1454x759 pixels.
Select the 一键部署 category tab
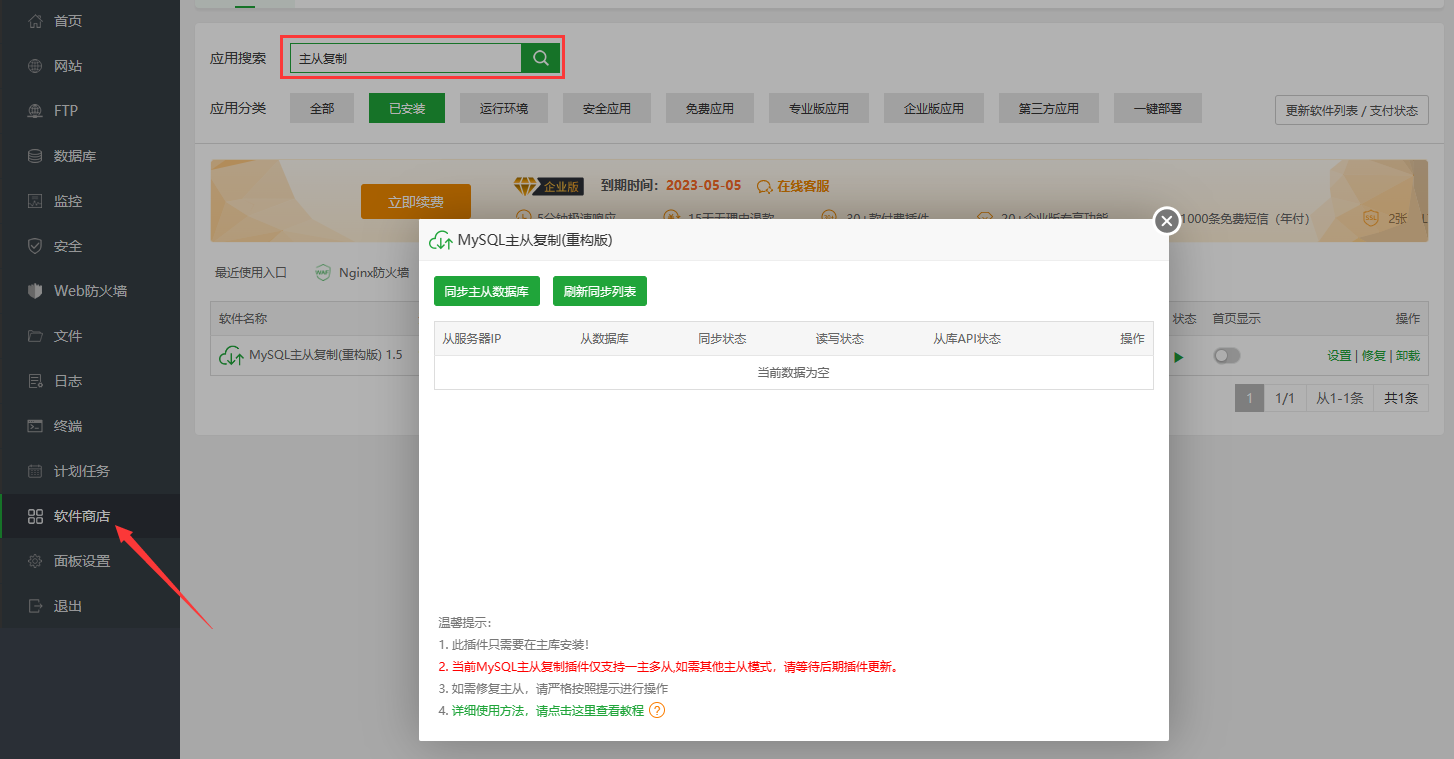click(x=1158, y=108)
